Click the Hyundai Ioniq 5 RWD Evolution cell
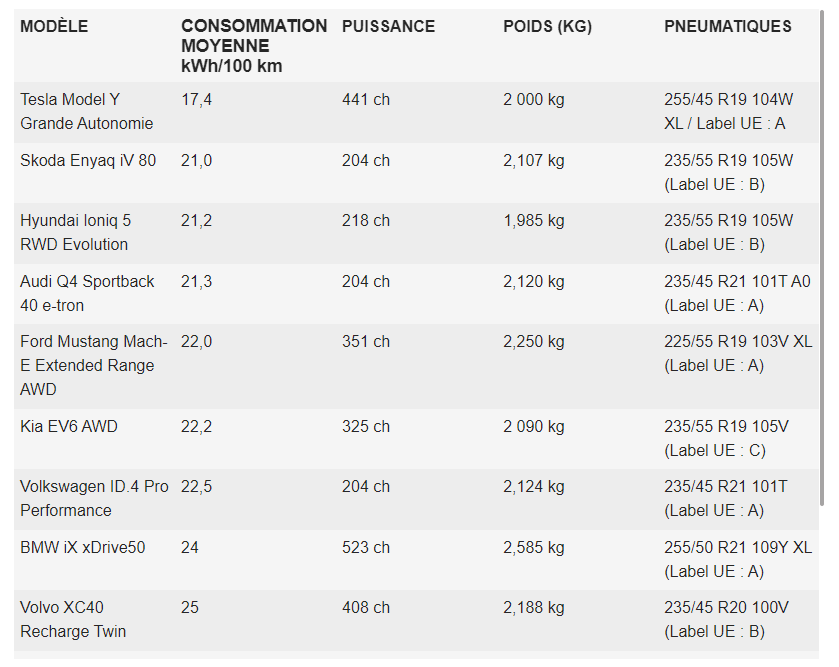This screenshot has height=667, width=839. [x=75, y=233]
